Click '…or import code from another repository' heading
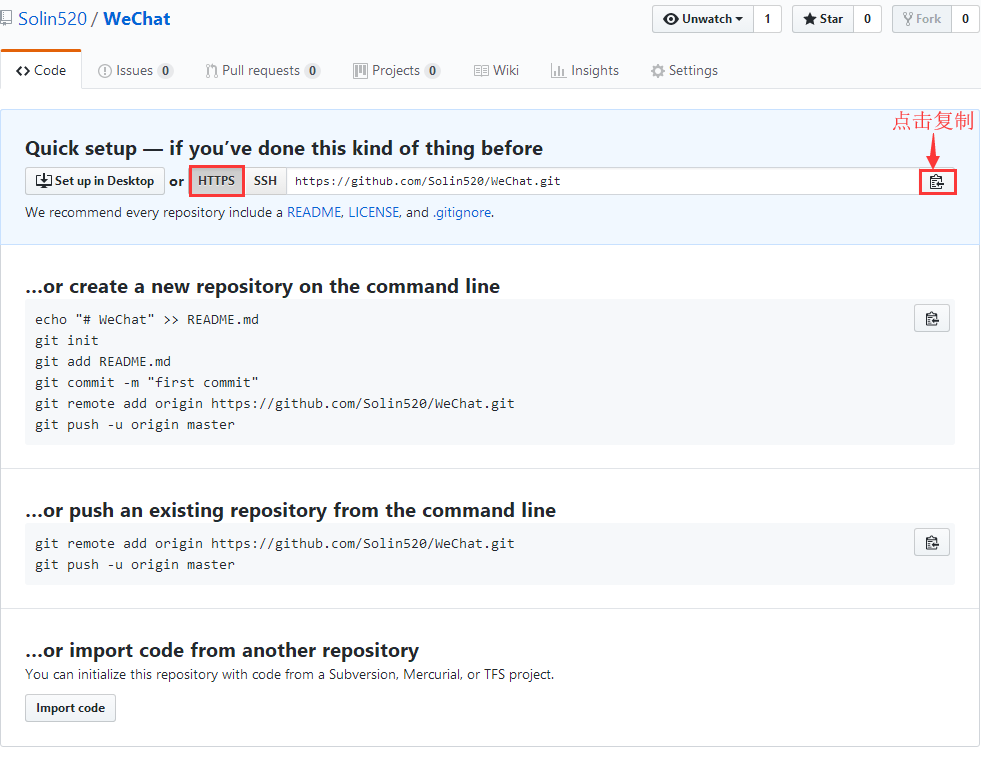Image resolution: width=981 pixels, height=758 pixels. pos(222,650)
